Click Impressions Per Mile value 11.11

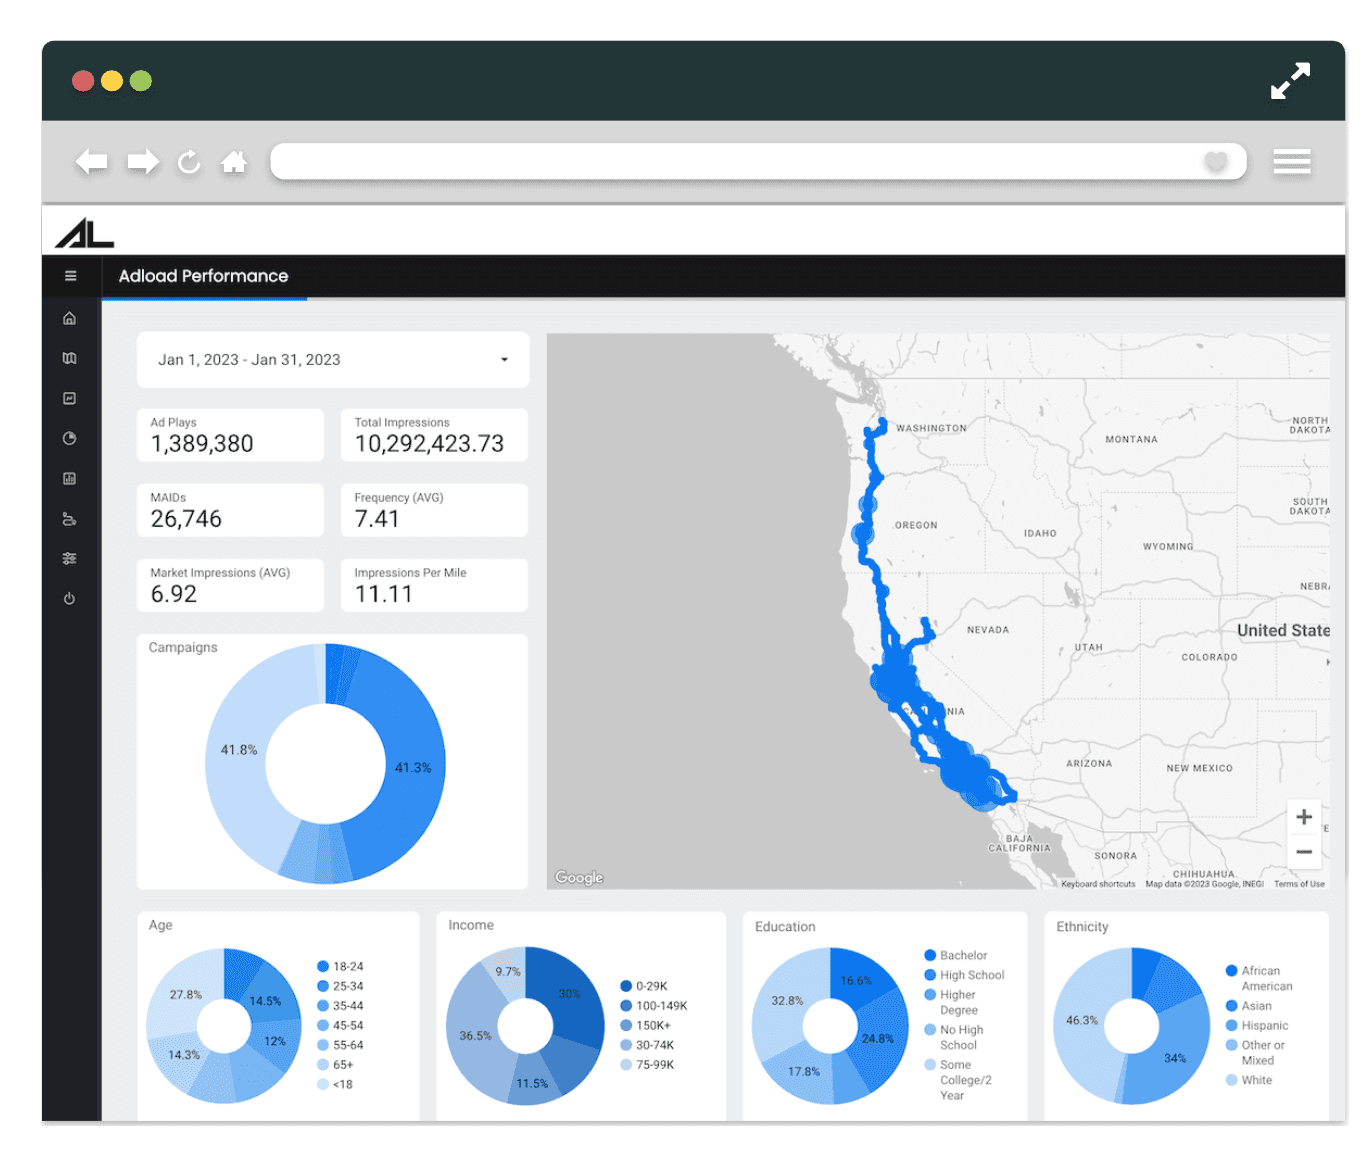point(384,594)
